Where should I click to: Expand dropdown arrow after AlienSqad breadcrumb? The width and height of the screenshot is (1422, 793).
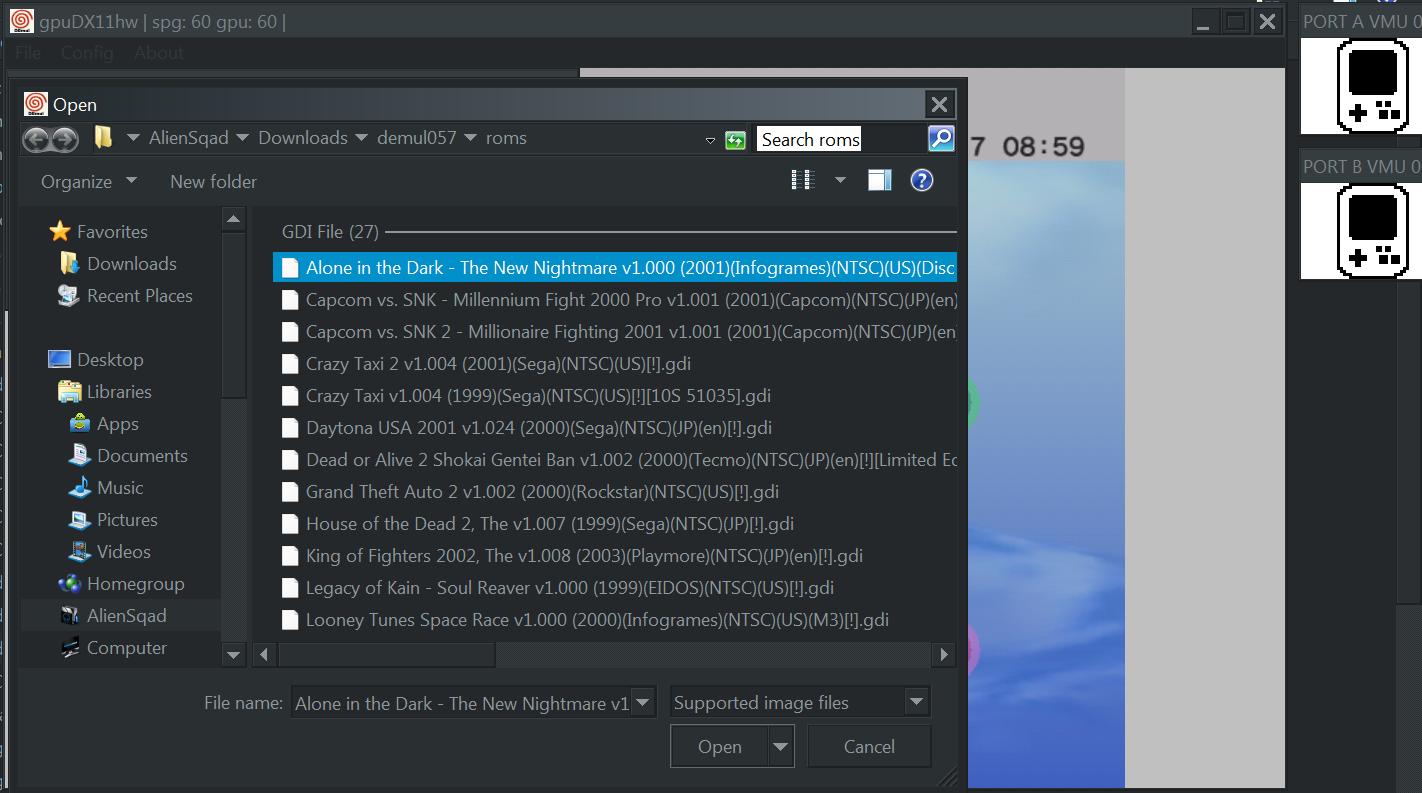pos(243,138)
